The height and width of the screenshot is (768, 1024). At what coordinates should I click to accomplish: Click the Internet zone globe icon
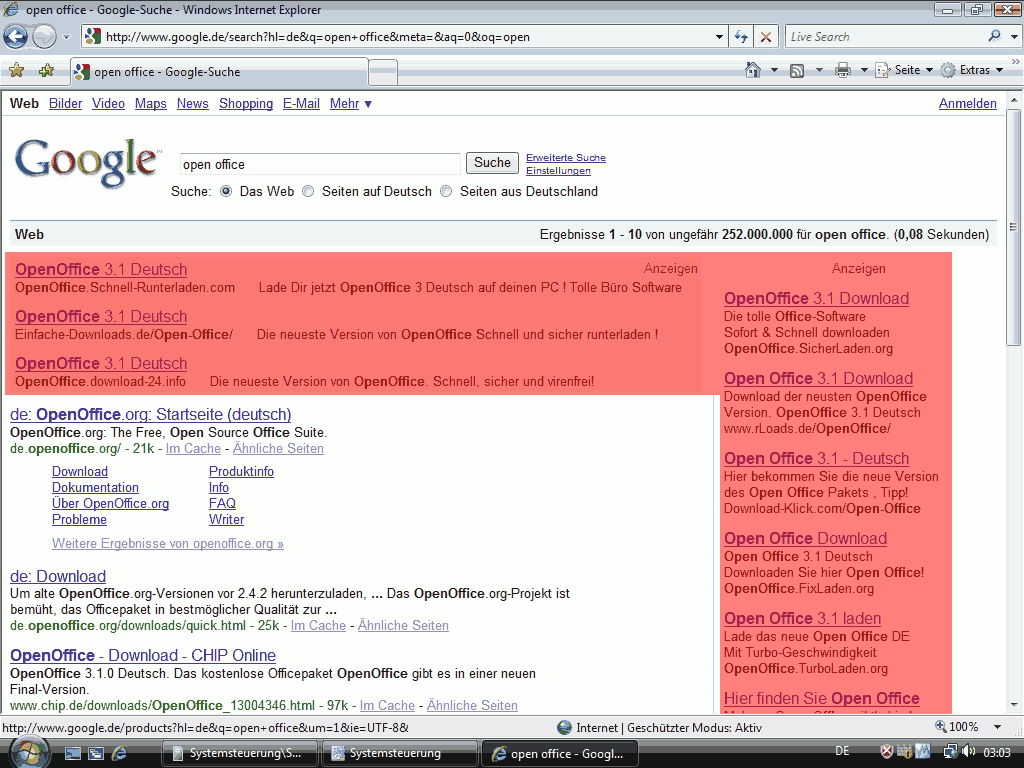pos(565,728)
